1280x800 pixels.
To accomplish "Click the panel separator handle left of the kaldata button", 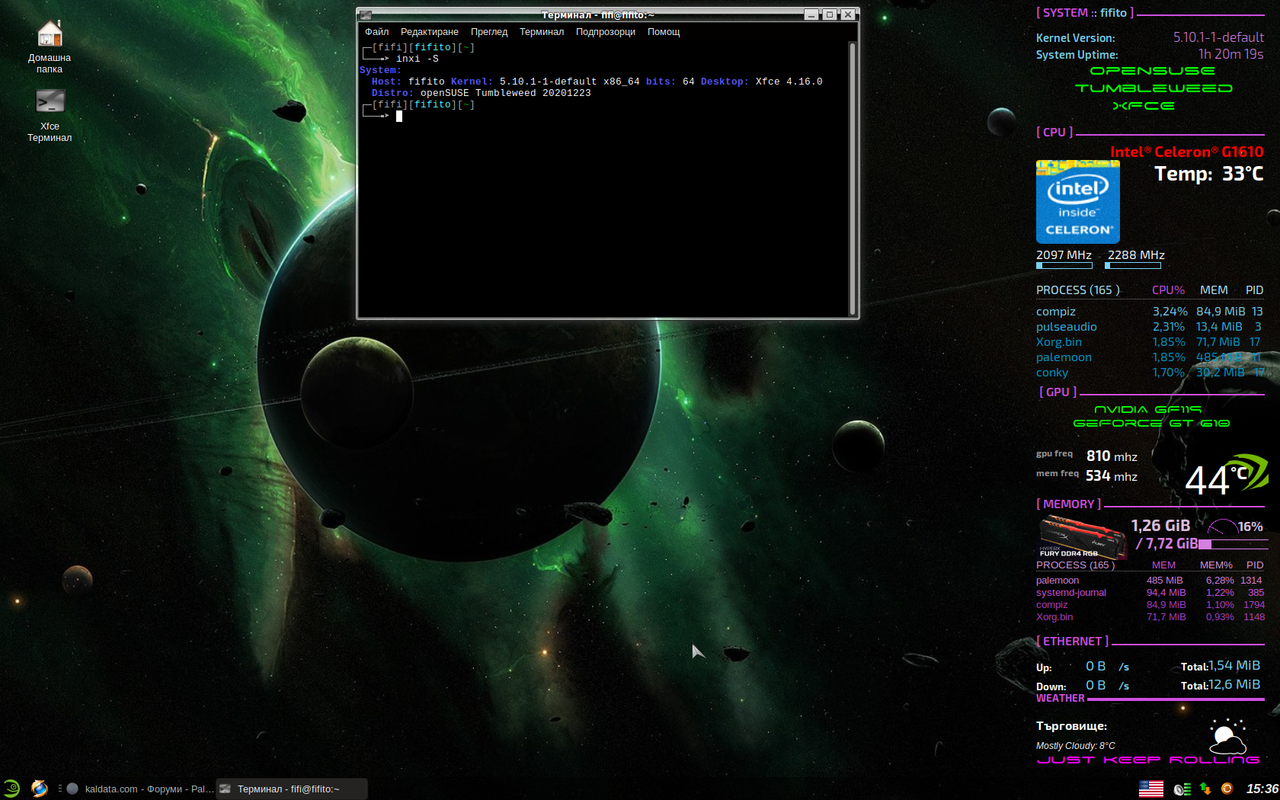I will click(x=60, y=789).
